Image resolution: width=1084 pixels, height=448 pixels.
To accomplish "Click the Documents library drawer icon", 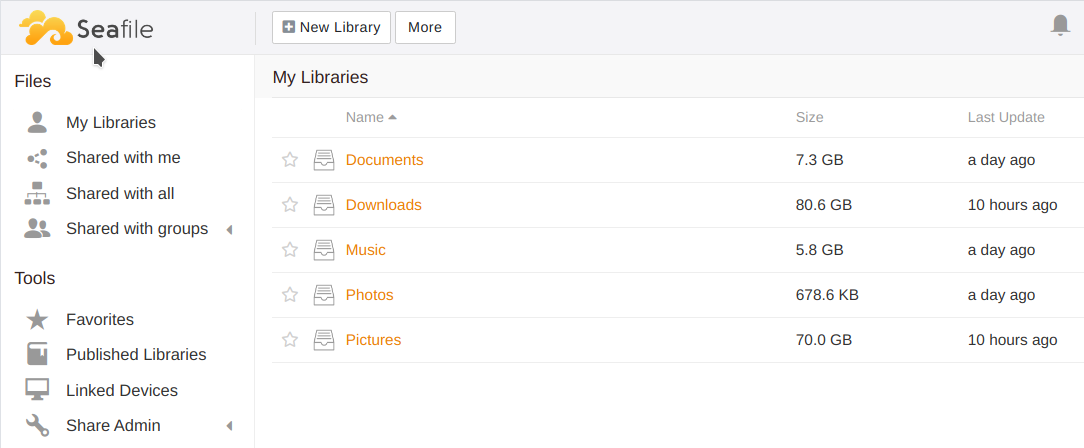I will click(x=324, y=160).
